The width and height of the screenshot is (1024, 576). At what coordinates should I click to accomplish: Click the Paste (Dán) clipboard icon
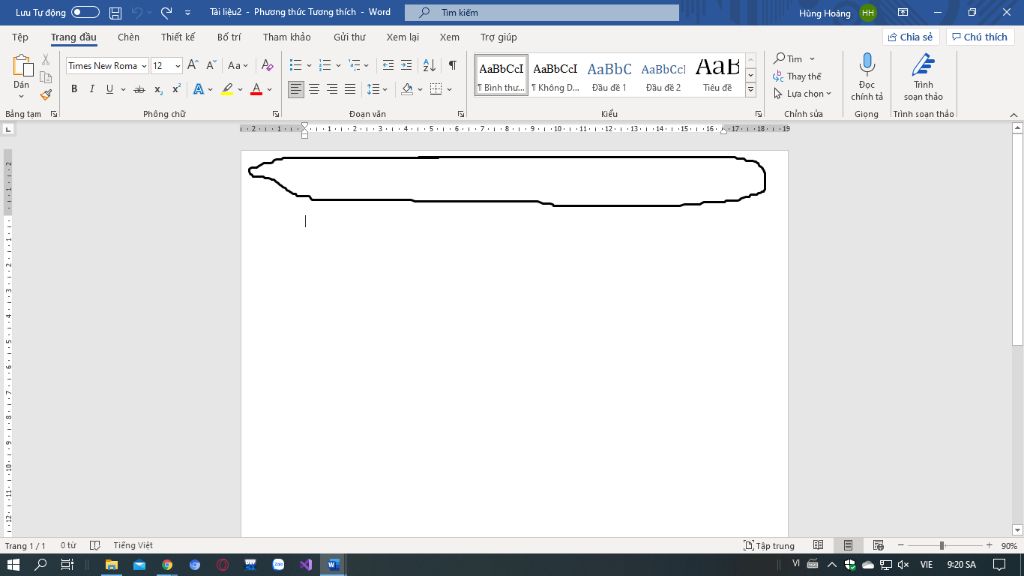point(22,67)
